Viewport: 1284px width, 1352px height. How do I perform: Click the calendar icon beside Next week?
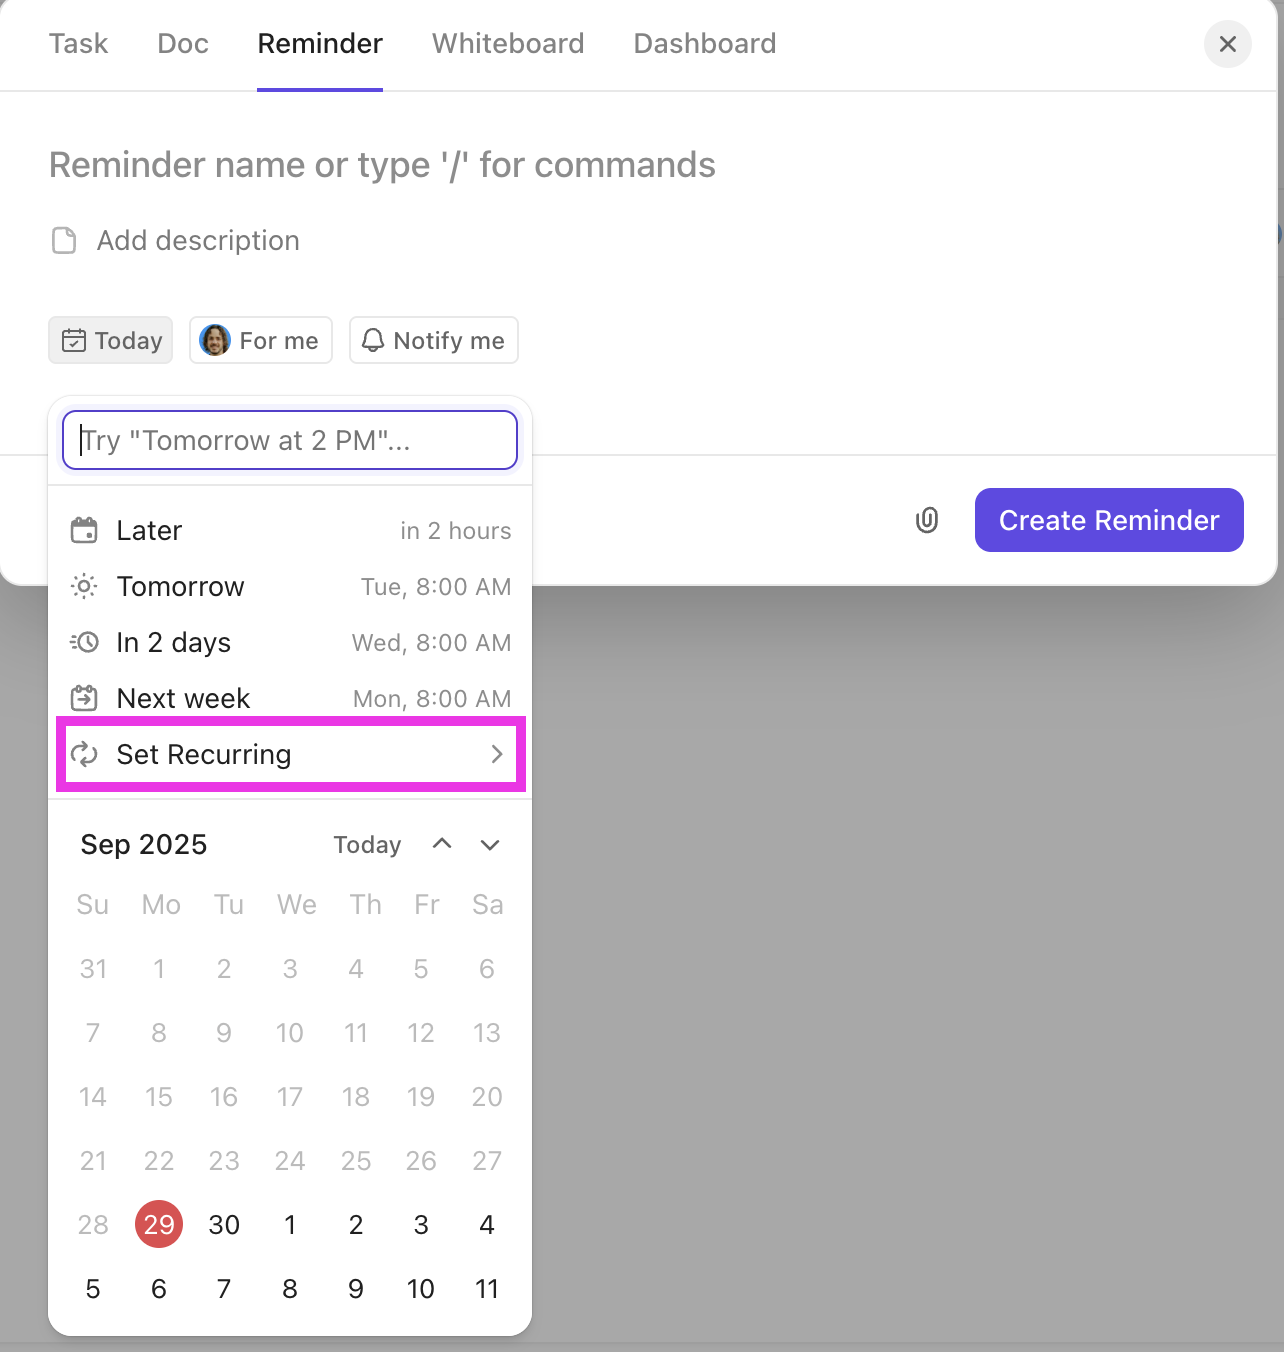[85, 697]
